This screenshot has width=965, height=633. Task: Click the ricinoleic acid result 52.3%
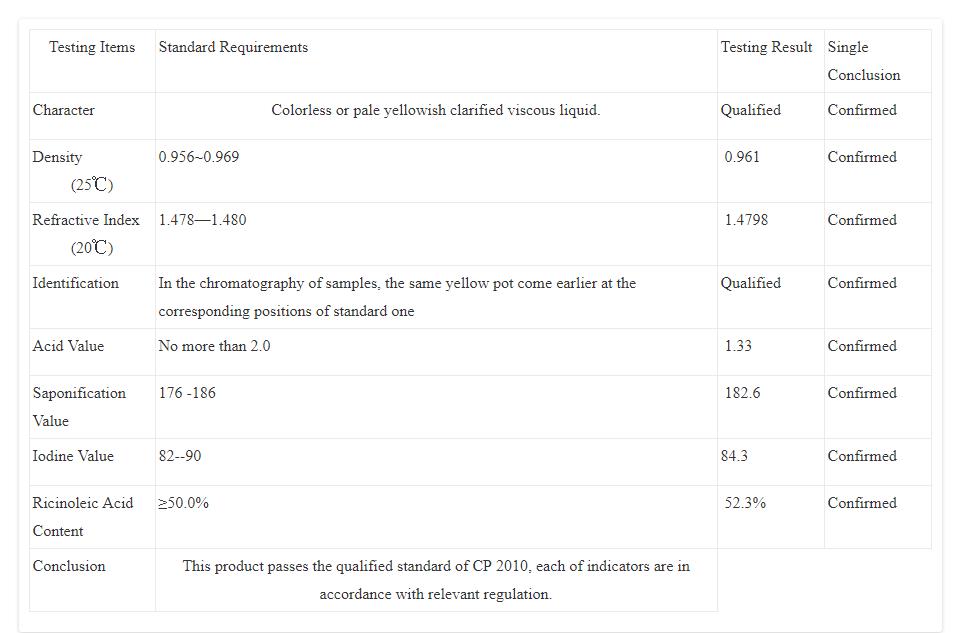pos(745,503)
